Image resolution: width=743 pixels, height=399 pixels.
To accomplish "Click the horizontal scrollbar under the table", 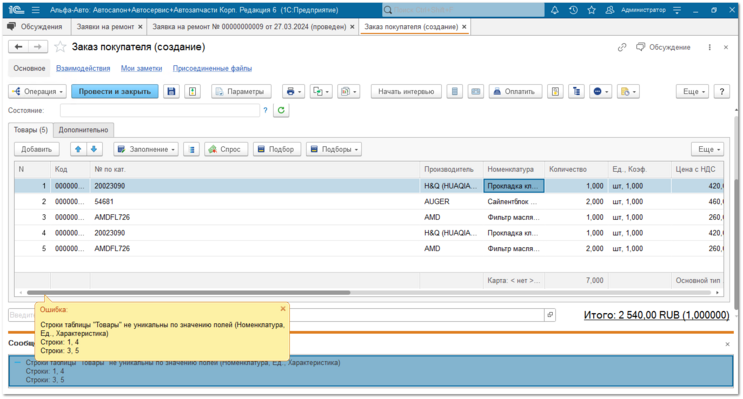I will [189, 293].
